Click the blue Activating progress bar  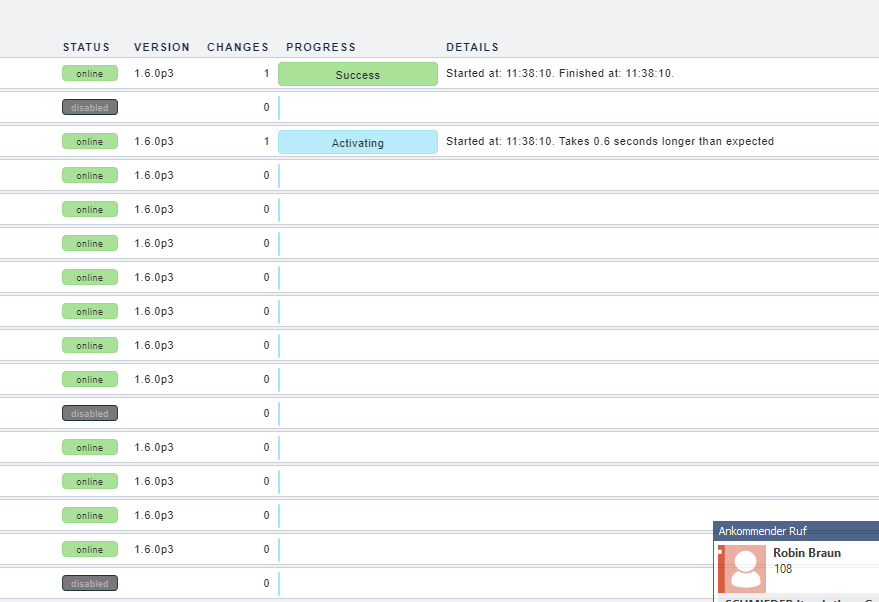(x=357, y=143)
